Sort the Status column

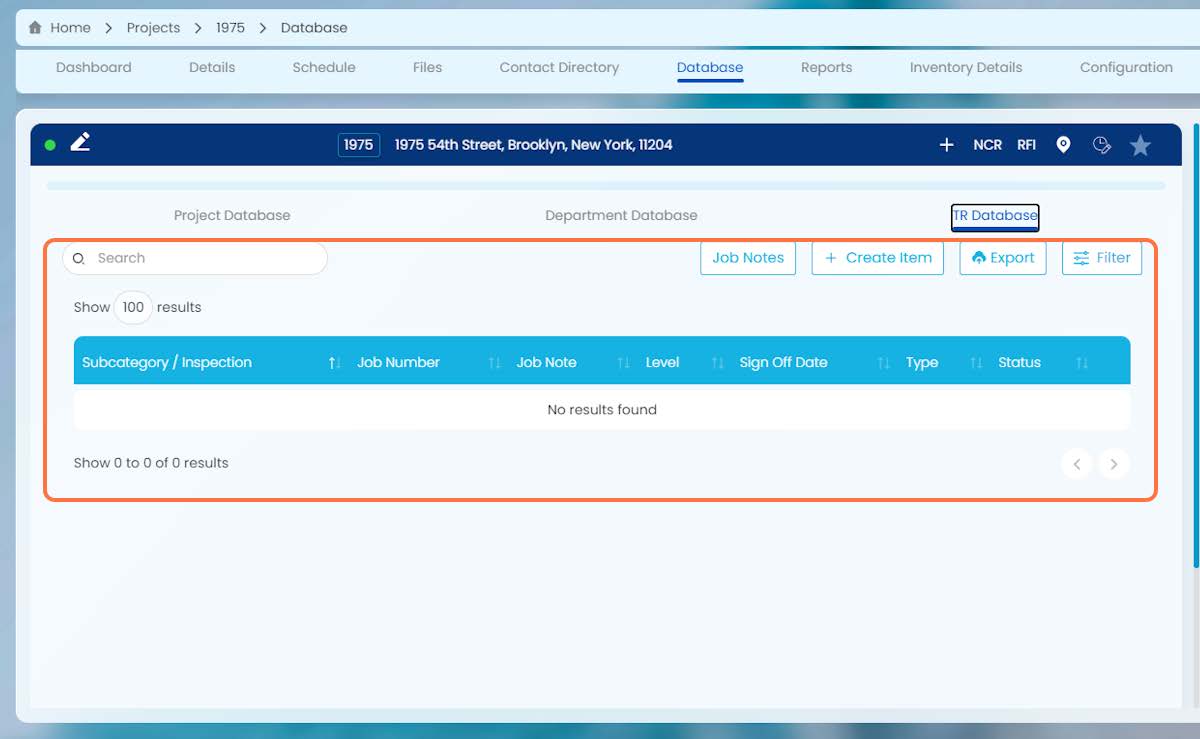(1082, 363)
